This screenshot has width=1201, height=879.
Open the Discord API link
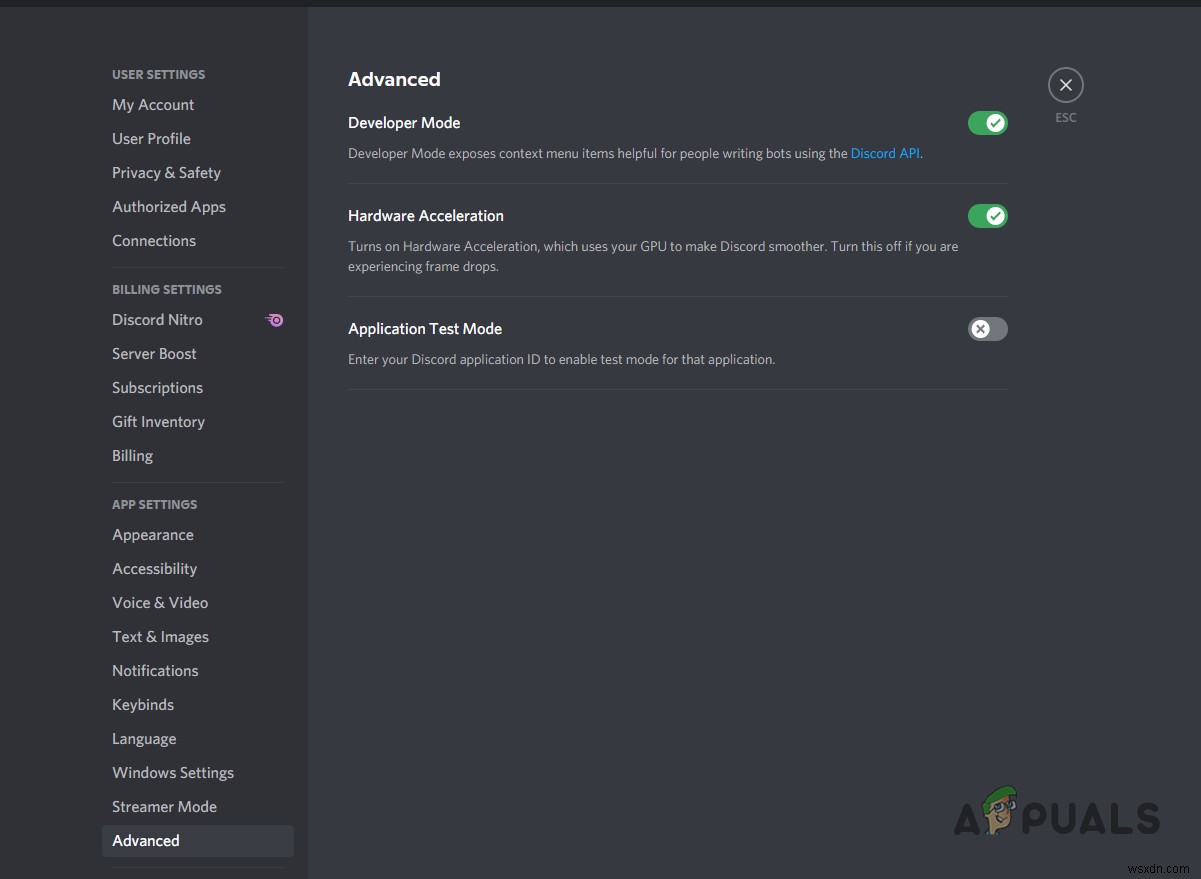pos(884,153)
